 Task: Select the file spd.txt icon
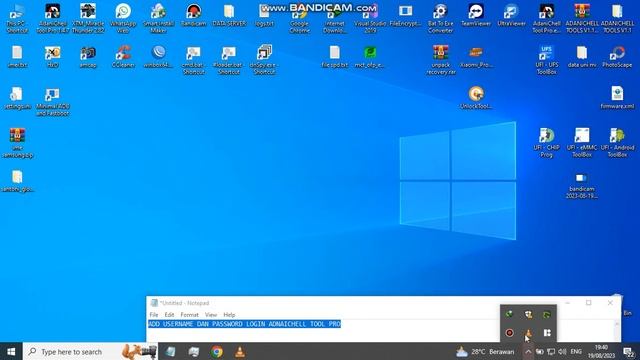pos(335,56)
